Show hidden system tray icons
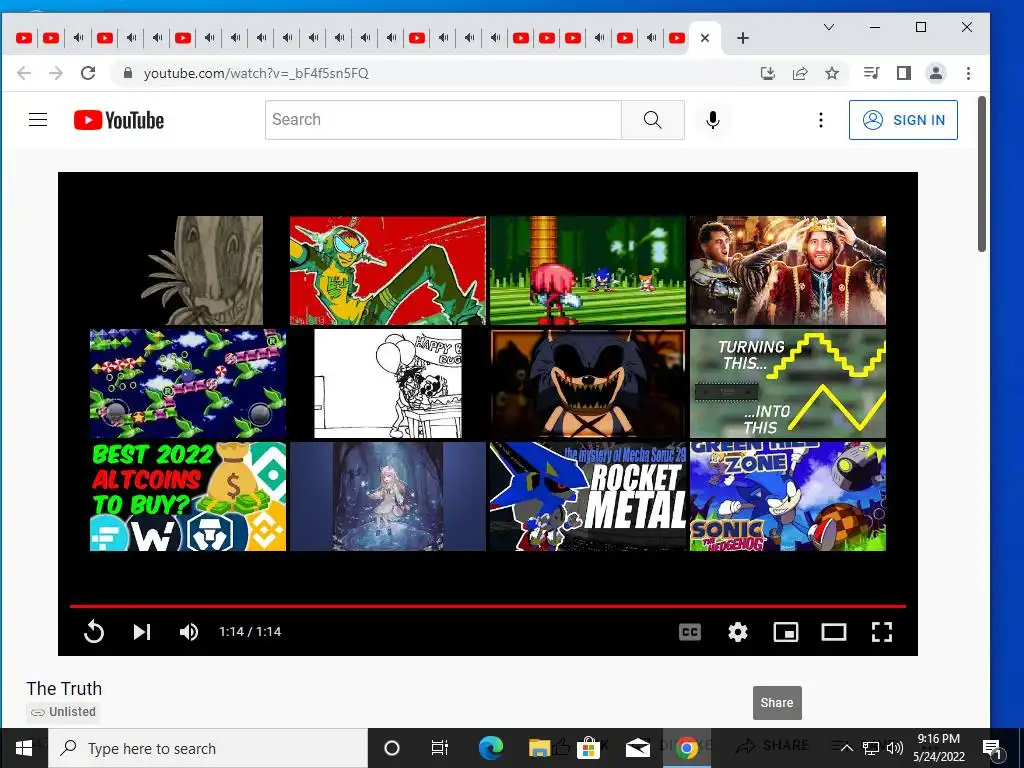 (x=846, y=748)
